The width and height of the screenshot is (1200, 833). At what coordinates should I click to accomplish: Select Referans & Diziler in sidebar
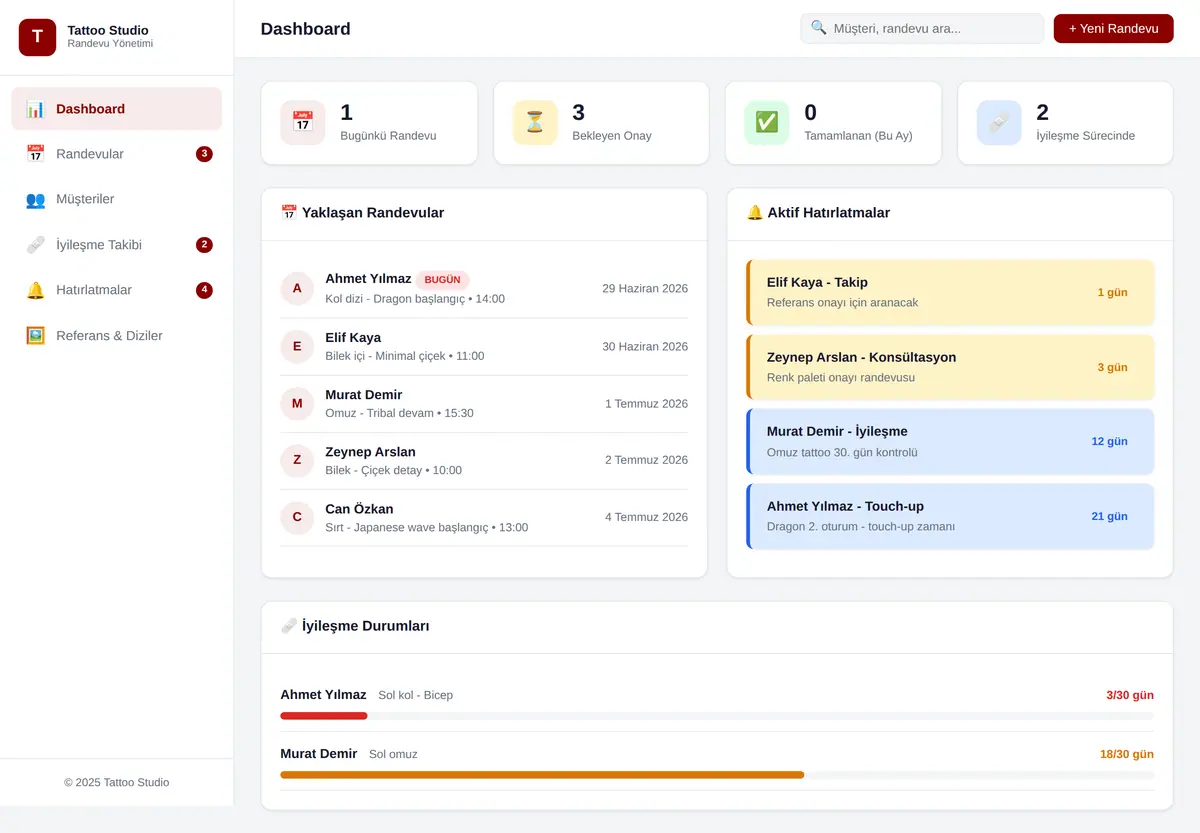(117, 336)
